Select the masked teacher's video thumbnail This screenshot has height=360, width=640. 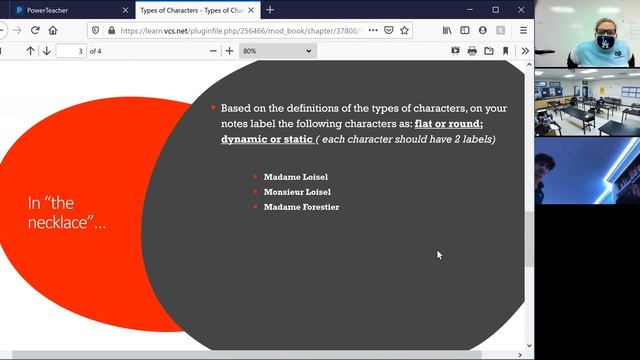(587, 33)
